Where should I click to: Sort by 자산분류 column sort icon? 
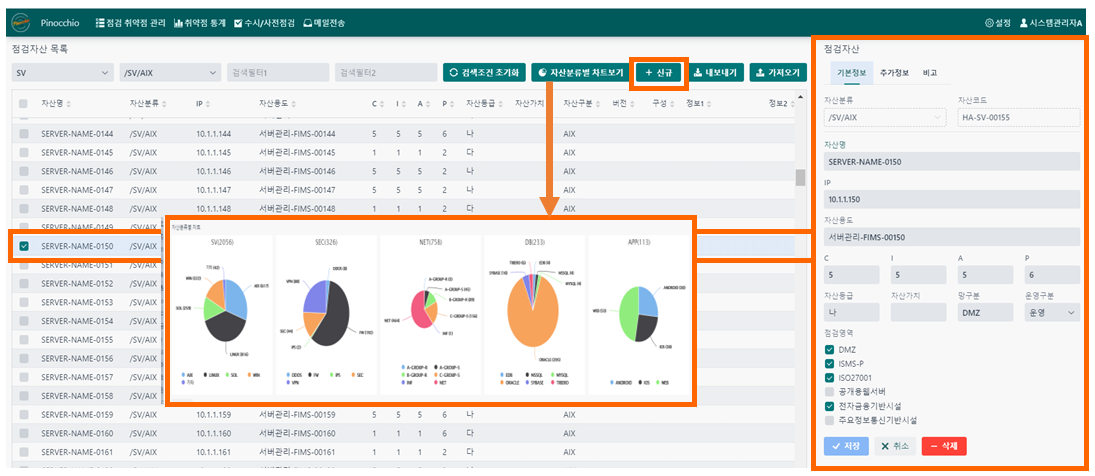click(x=164, y=104)
